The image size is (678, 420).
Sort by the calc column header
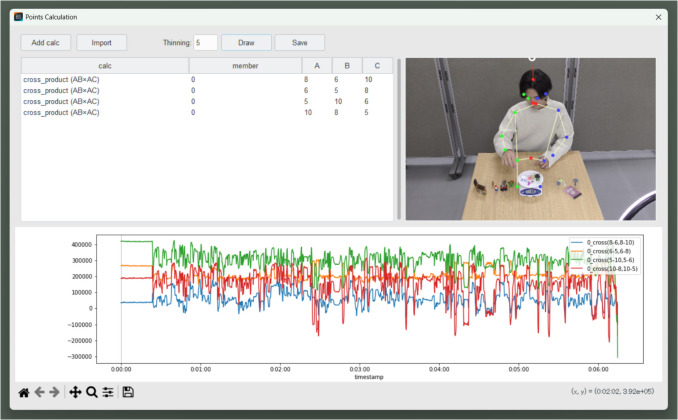[105, 66]
